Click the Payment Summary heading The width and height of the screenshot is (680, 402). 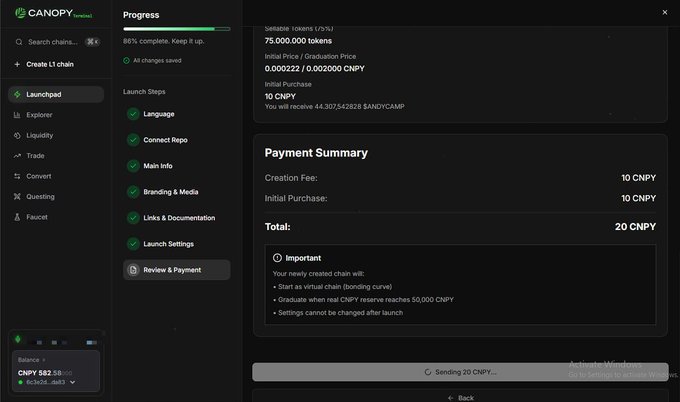pyautogui.click(x=316, y=153)
